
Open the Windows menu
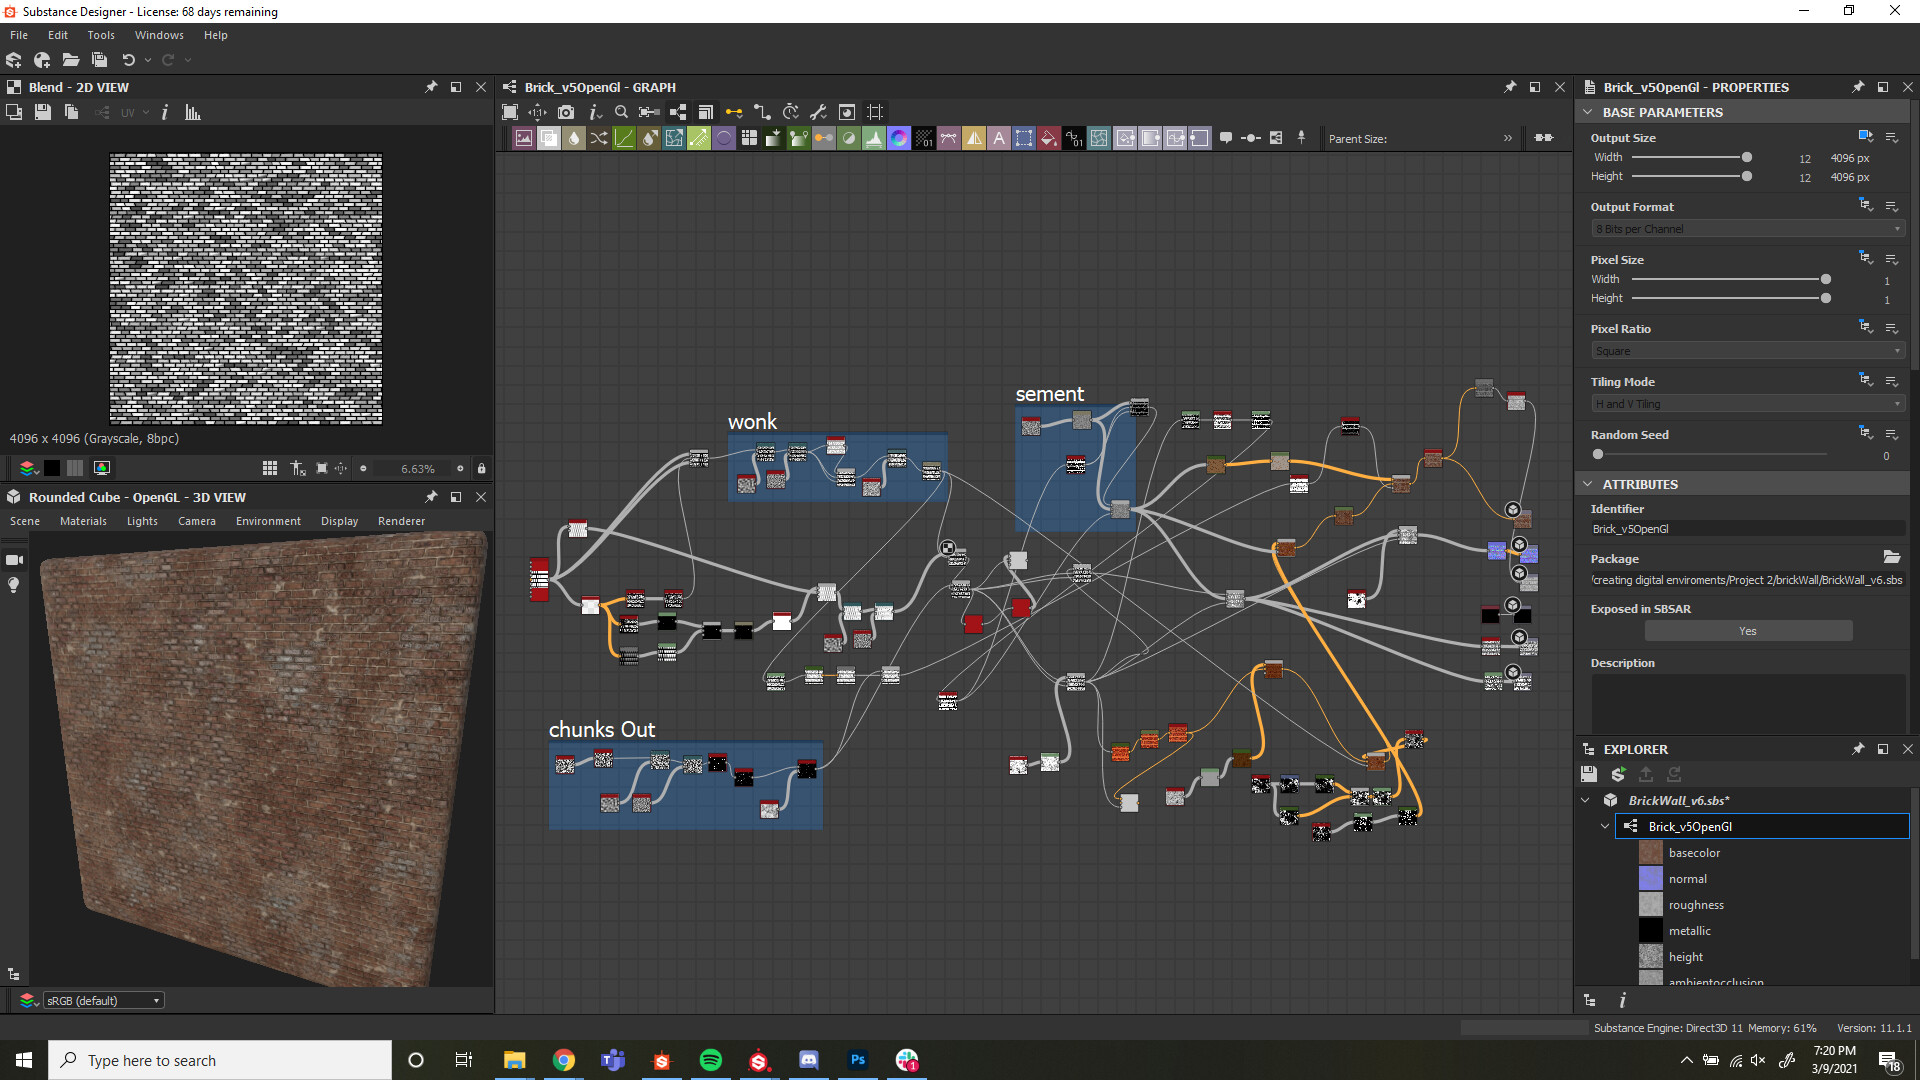(159, 35)
